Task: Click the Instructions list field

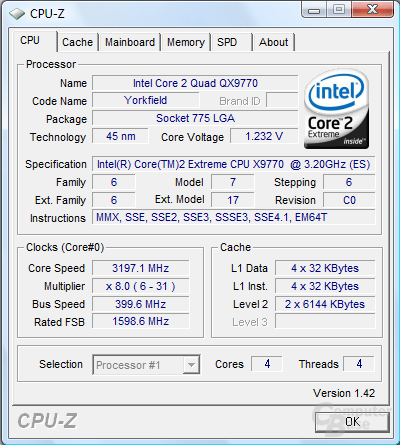Action: 234,217
